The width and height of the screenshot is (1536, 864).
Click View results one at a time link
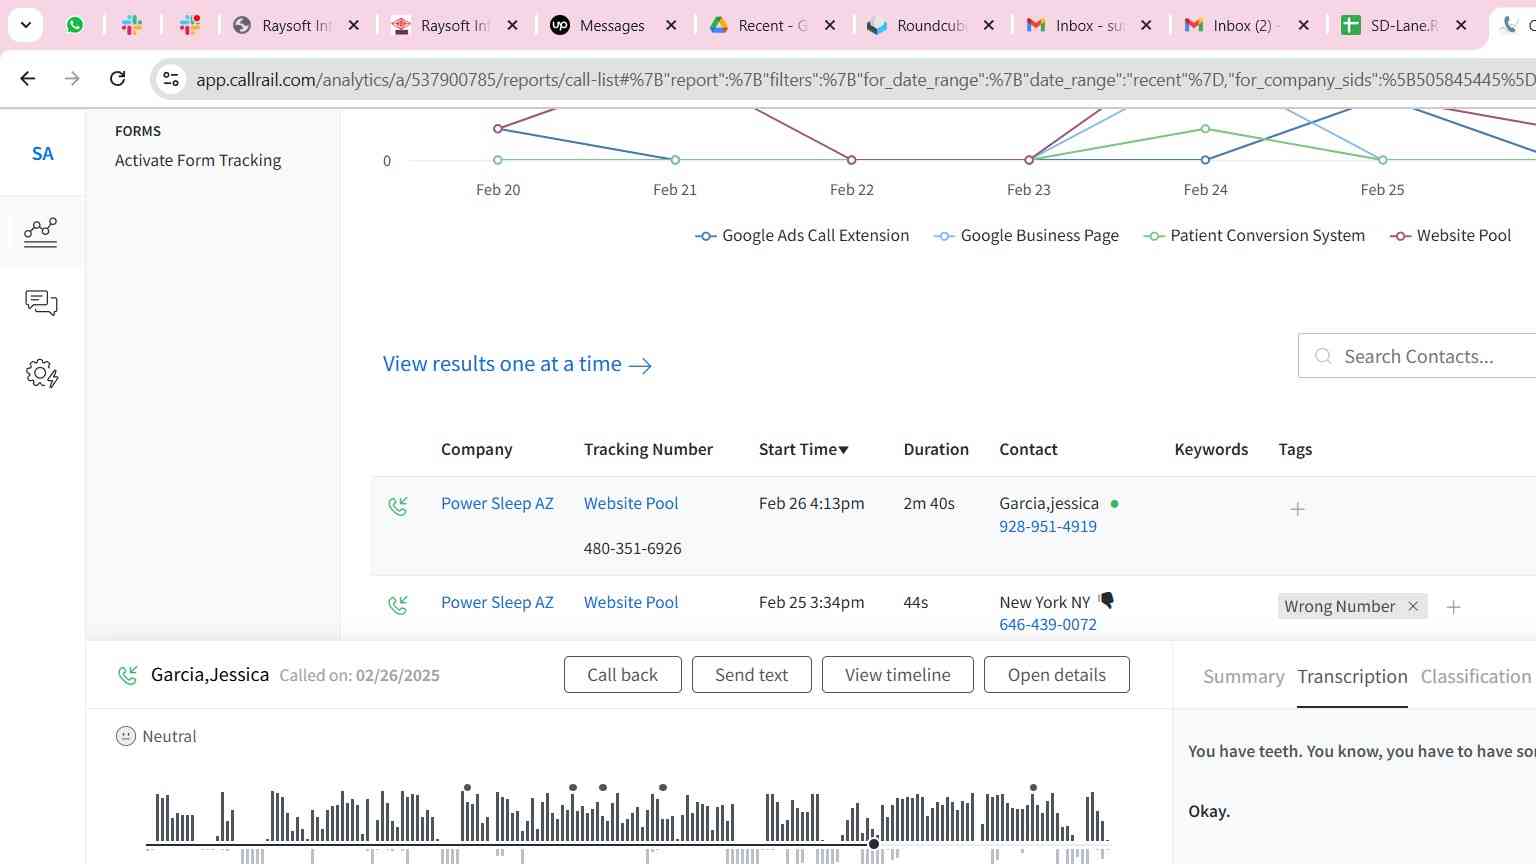point(517,364)
